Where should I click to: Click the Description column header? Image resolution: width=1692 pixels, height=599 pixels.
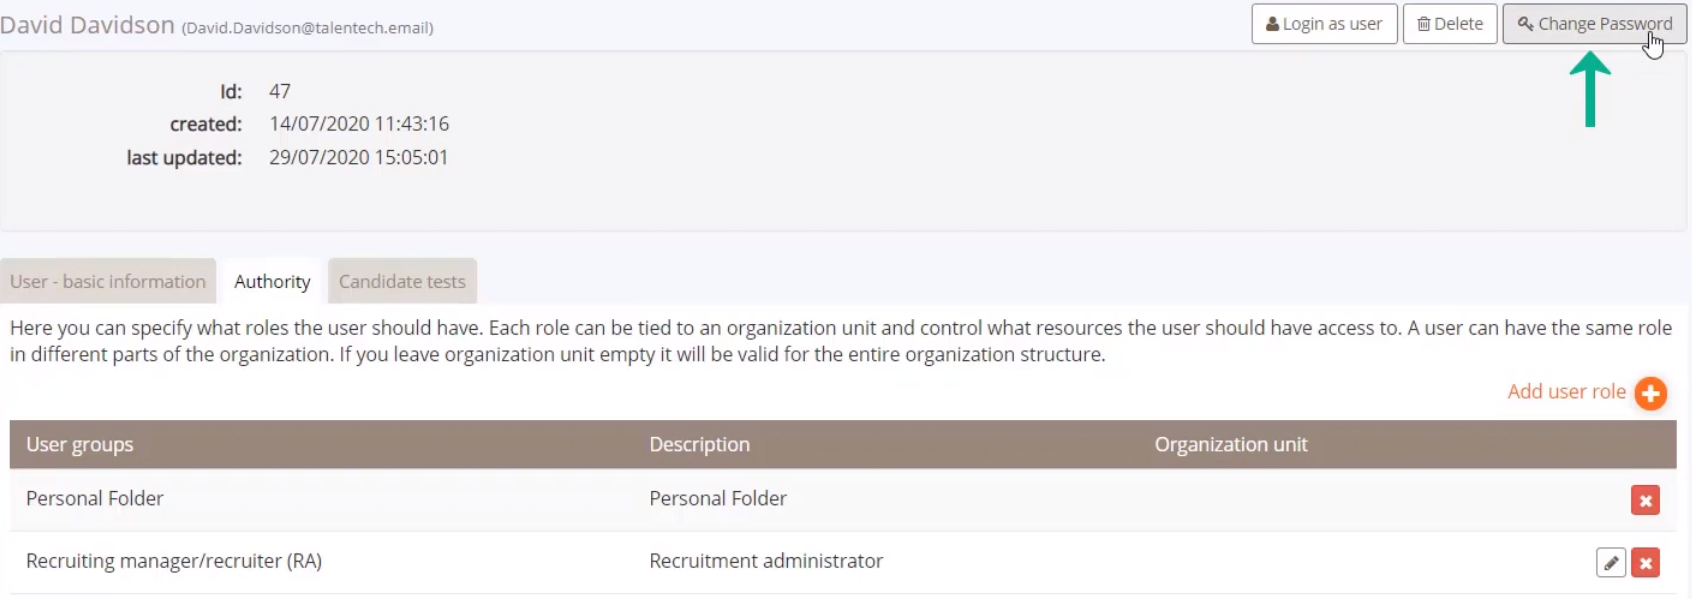(x=699, y=445)
